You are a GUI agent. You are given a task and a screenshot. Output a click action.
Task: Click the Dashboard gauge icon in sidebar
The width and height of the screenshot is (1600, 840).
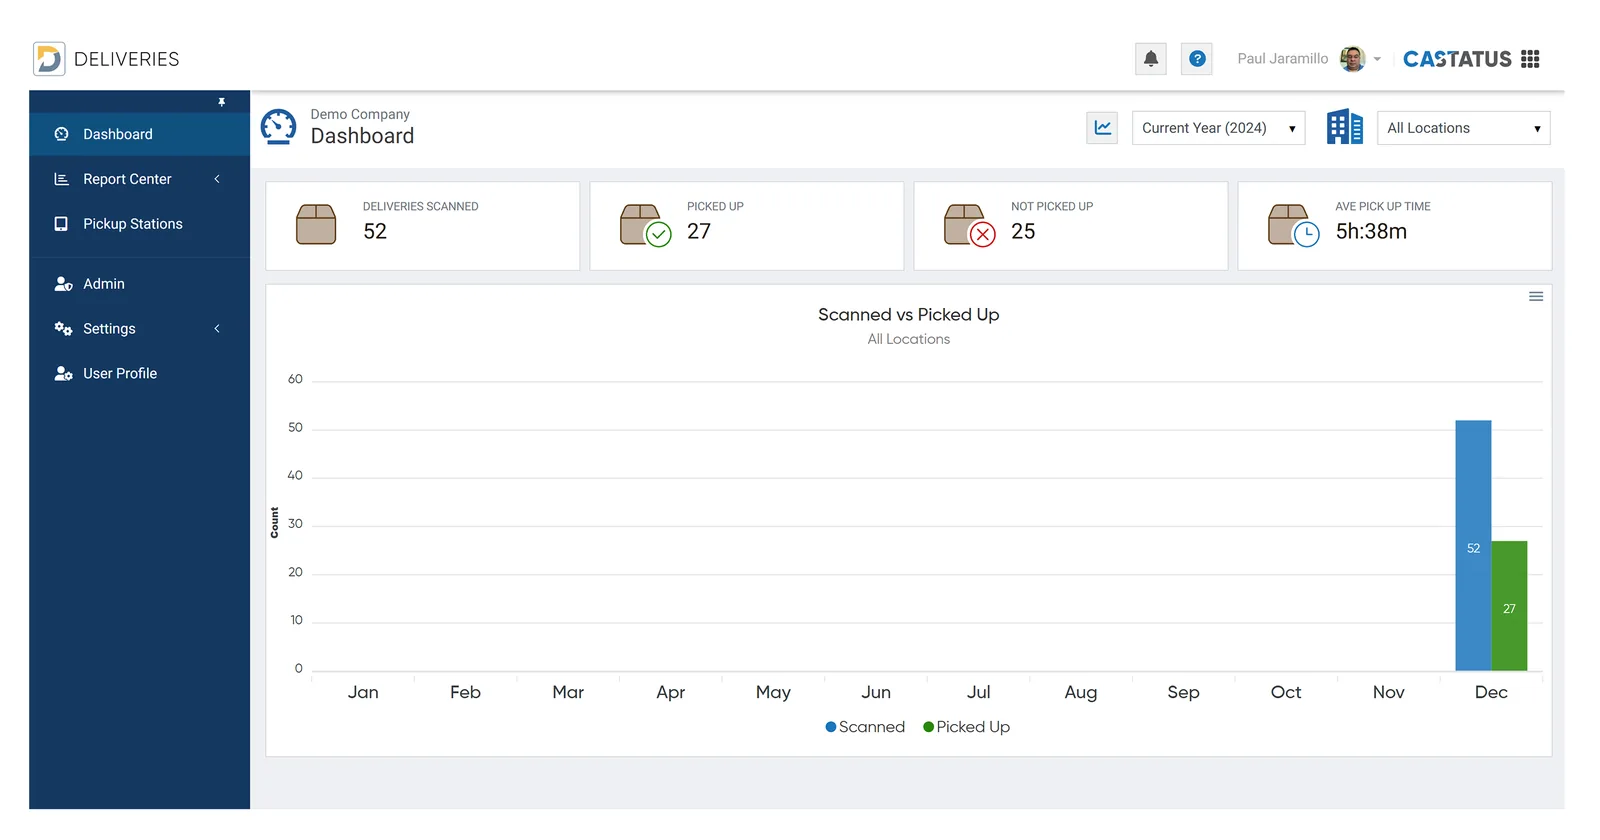62,134
